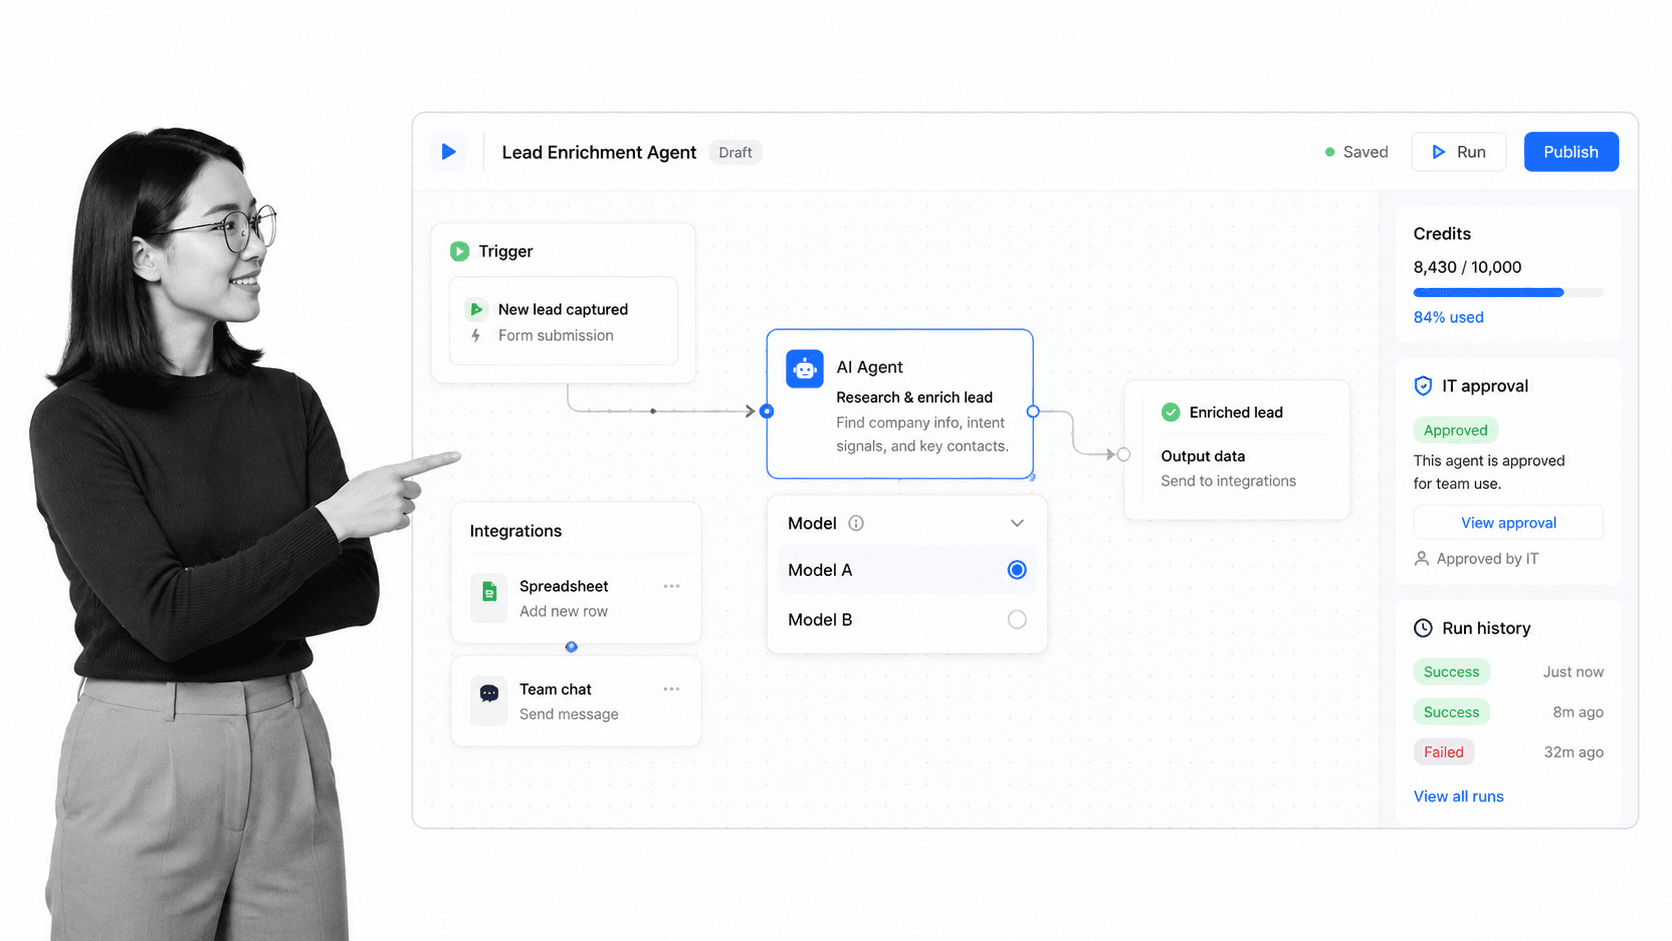
Task: Click the blue play logo icon in header
Action: click(449, 152)
